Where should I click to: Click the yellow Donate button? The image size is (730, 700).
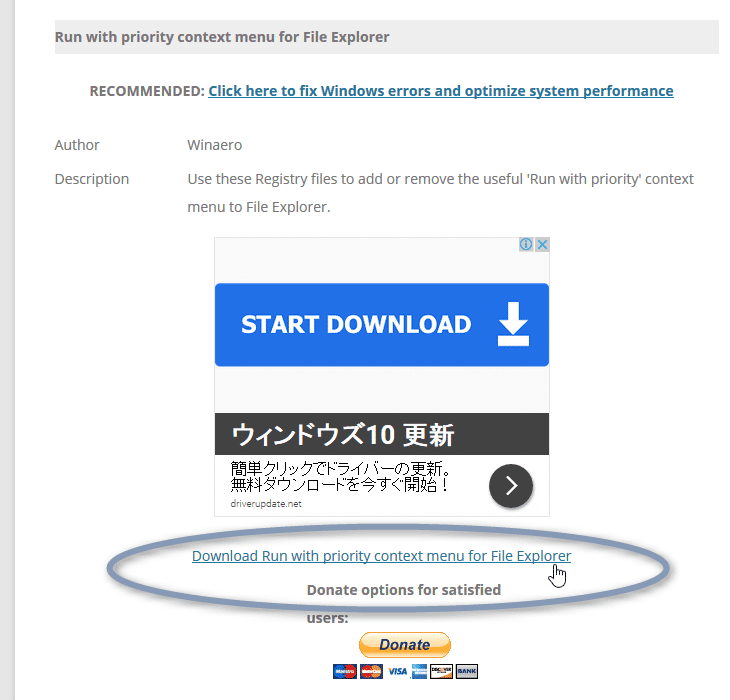coord(405,645)
